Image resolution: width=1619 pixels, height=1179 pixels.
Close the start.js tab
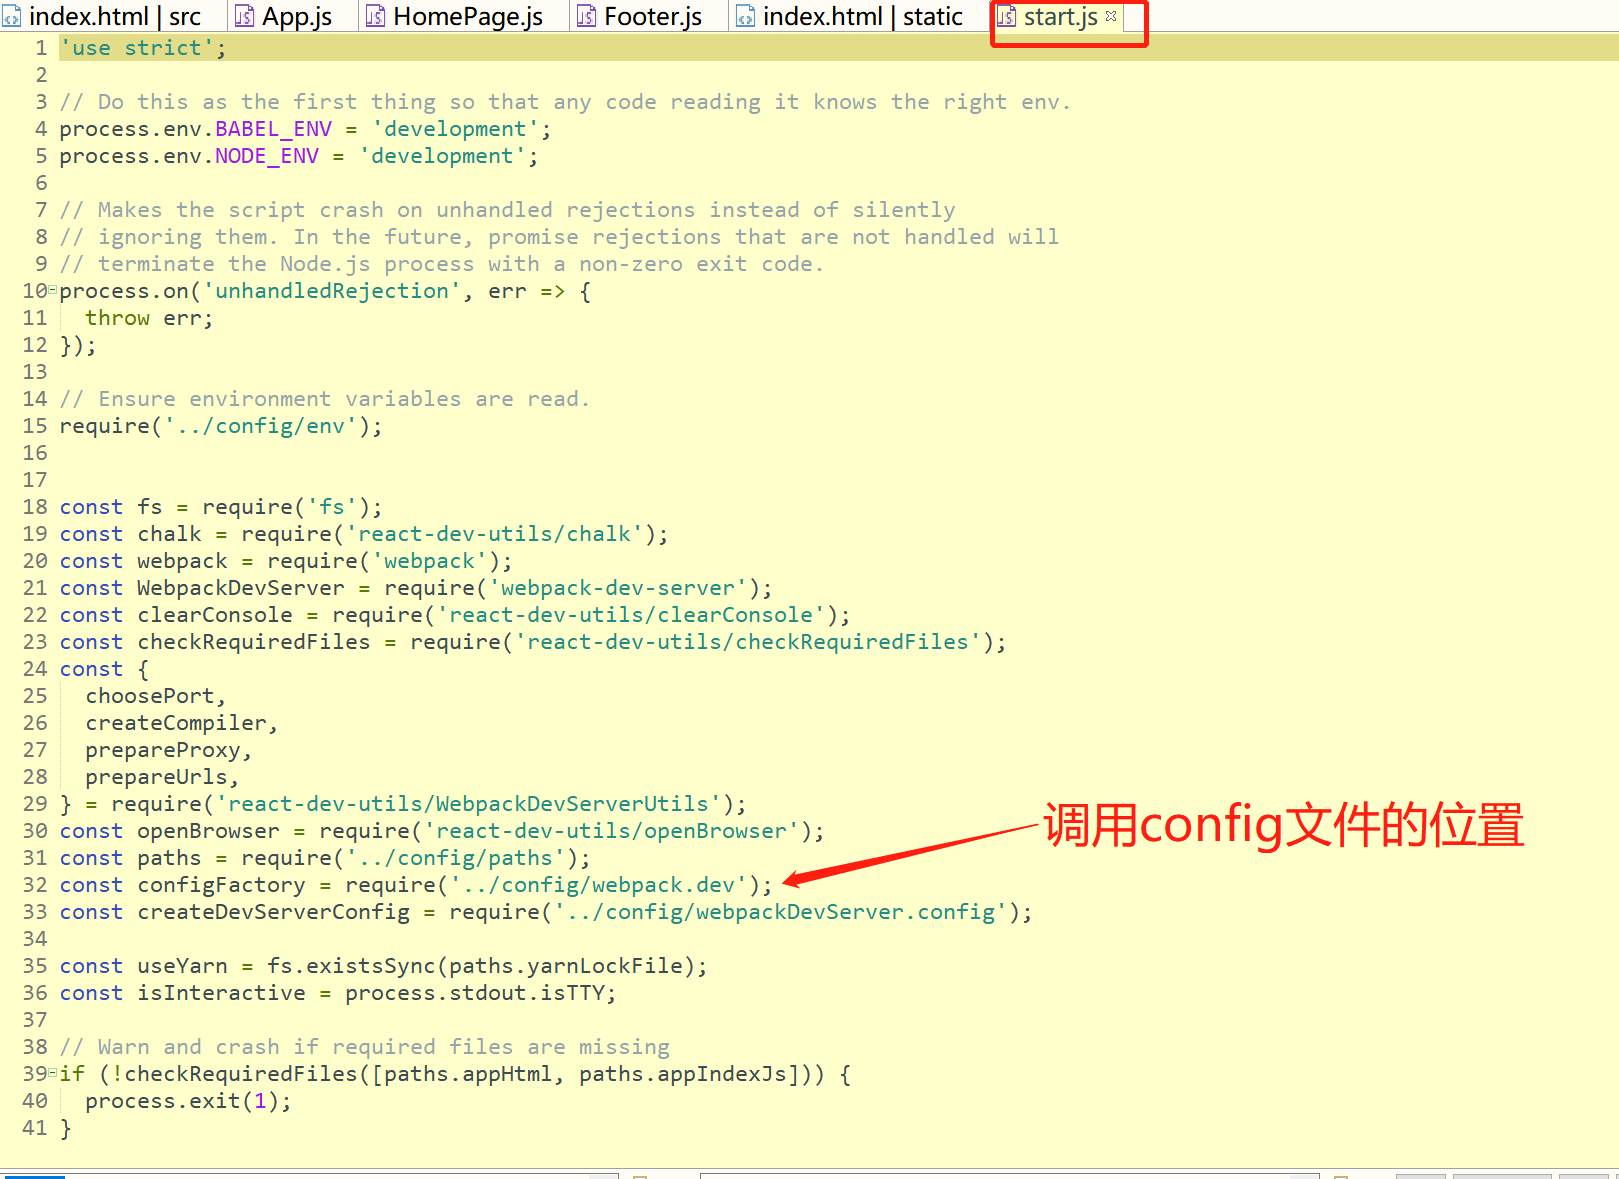point(1111,16)
